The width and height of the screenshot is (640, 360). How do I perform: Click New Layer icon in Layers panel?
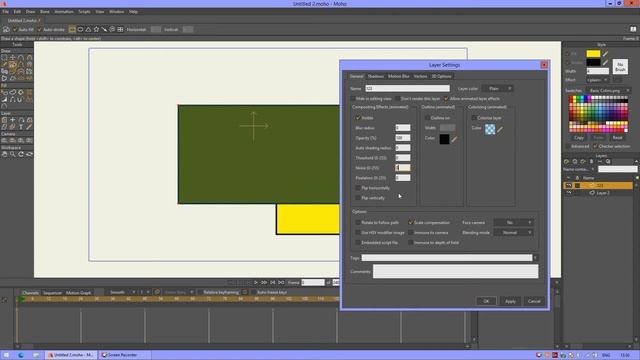click(x=567, y=162)
